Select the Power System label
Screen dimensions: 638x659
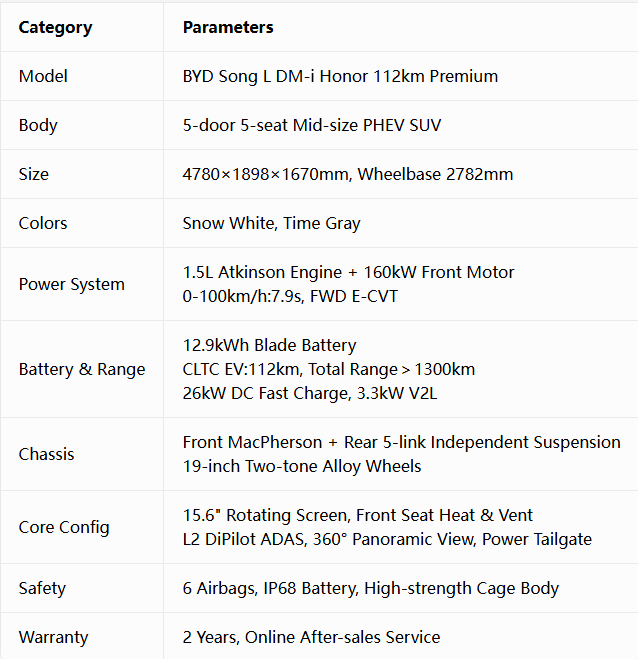71,285
